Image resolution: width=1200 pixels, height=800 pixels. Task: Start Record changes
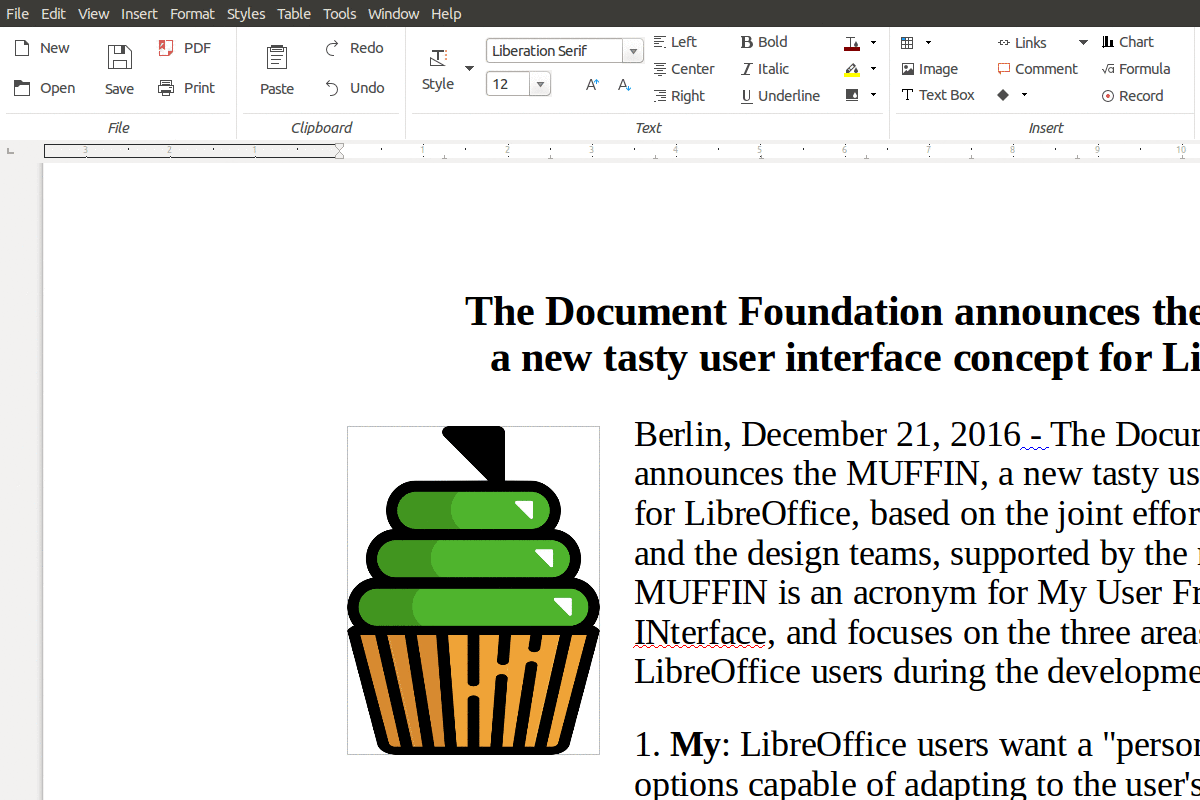coord(1132,96)
